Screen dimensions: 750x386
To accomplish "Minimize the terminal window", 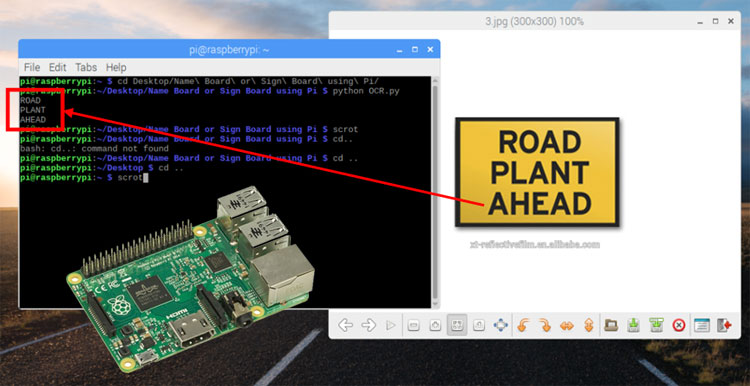I will (x=400, y=49).
